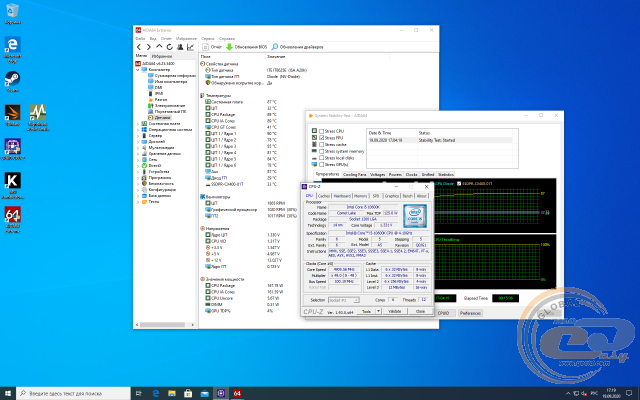640x400 pixels.
Task: Open driver updates via the magnifier icon
Action: (298, 47)
